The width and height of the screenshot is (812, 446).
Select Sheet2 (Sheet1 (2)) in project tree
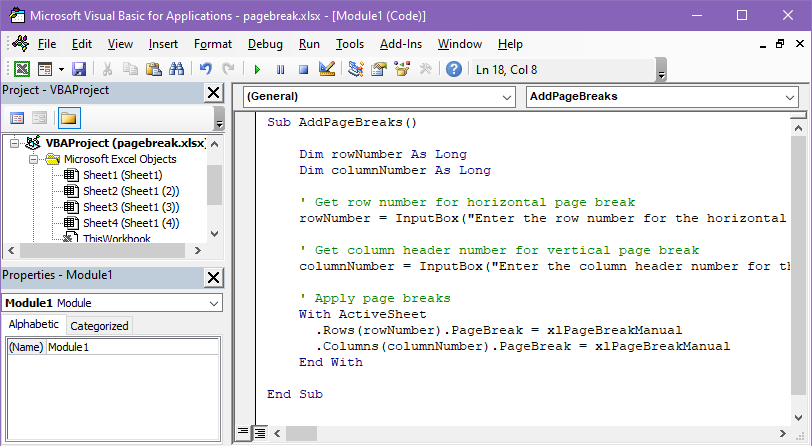[131, 191]
